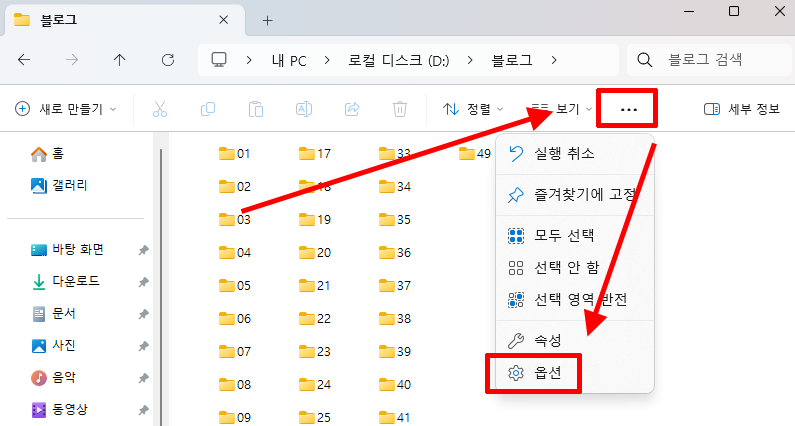
Task: Select folder 40
Action: 395,384
